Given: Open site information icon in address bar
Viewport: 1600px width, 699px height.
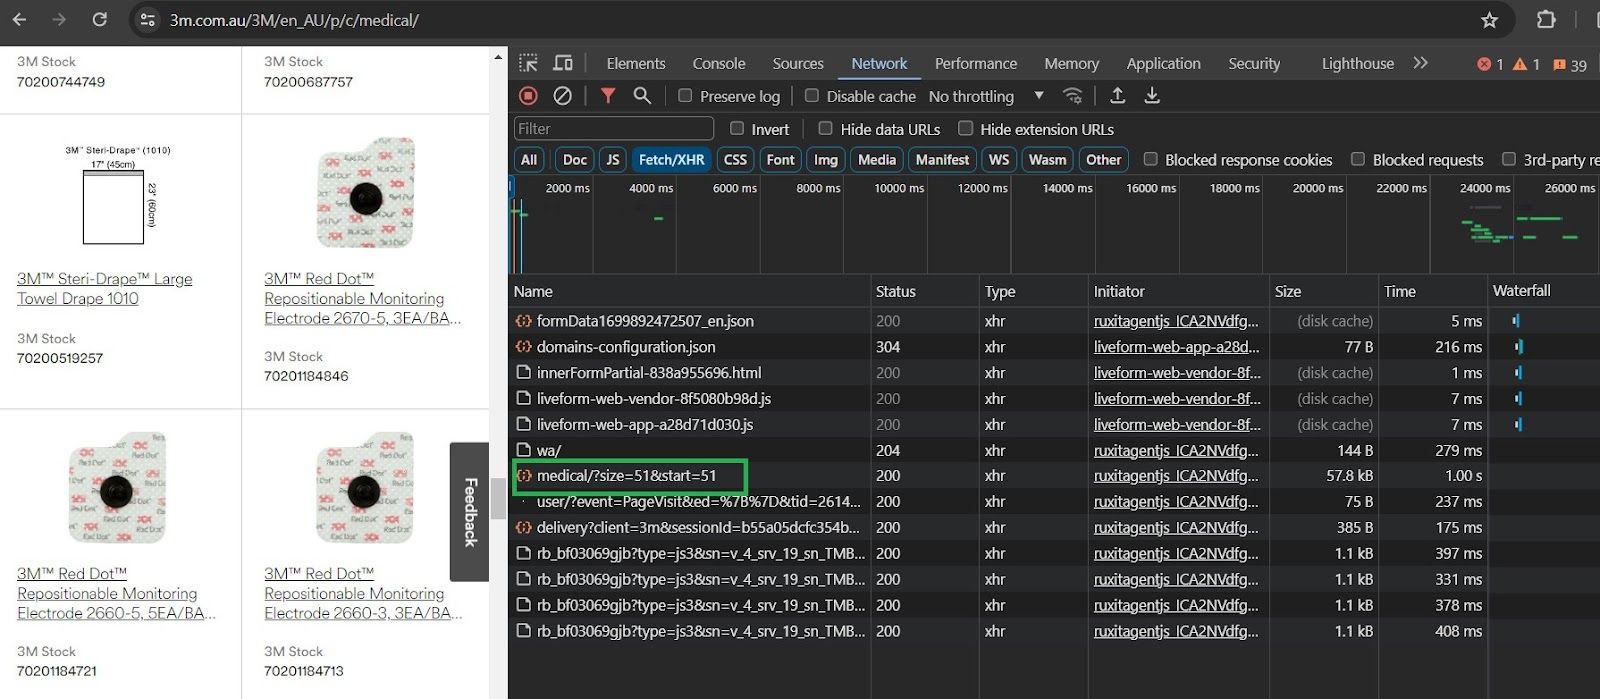Looking at the screenshot, I should 148,19.
